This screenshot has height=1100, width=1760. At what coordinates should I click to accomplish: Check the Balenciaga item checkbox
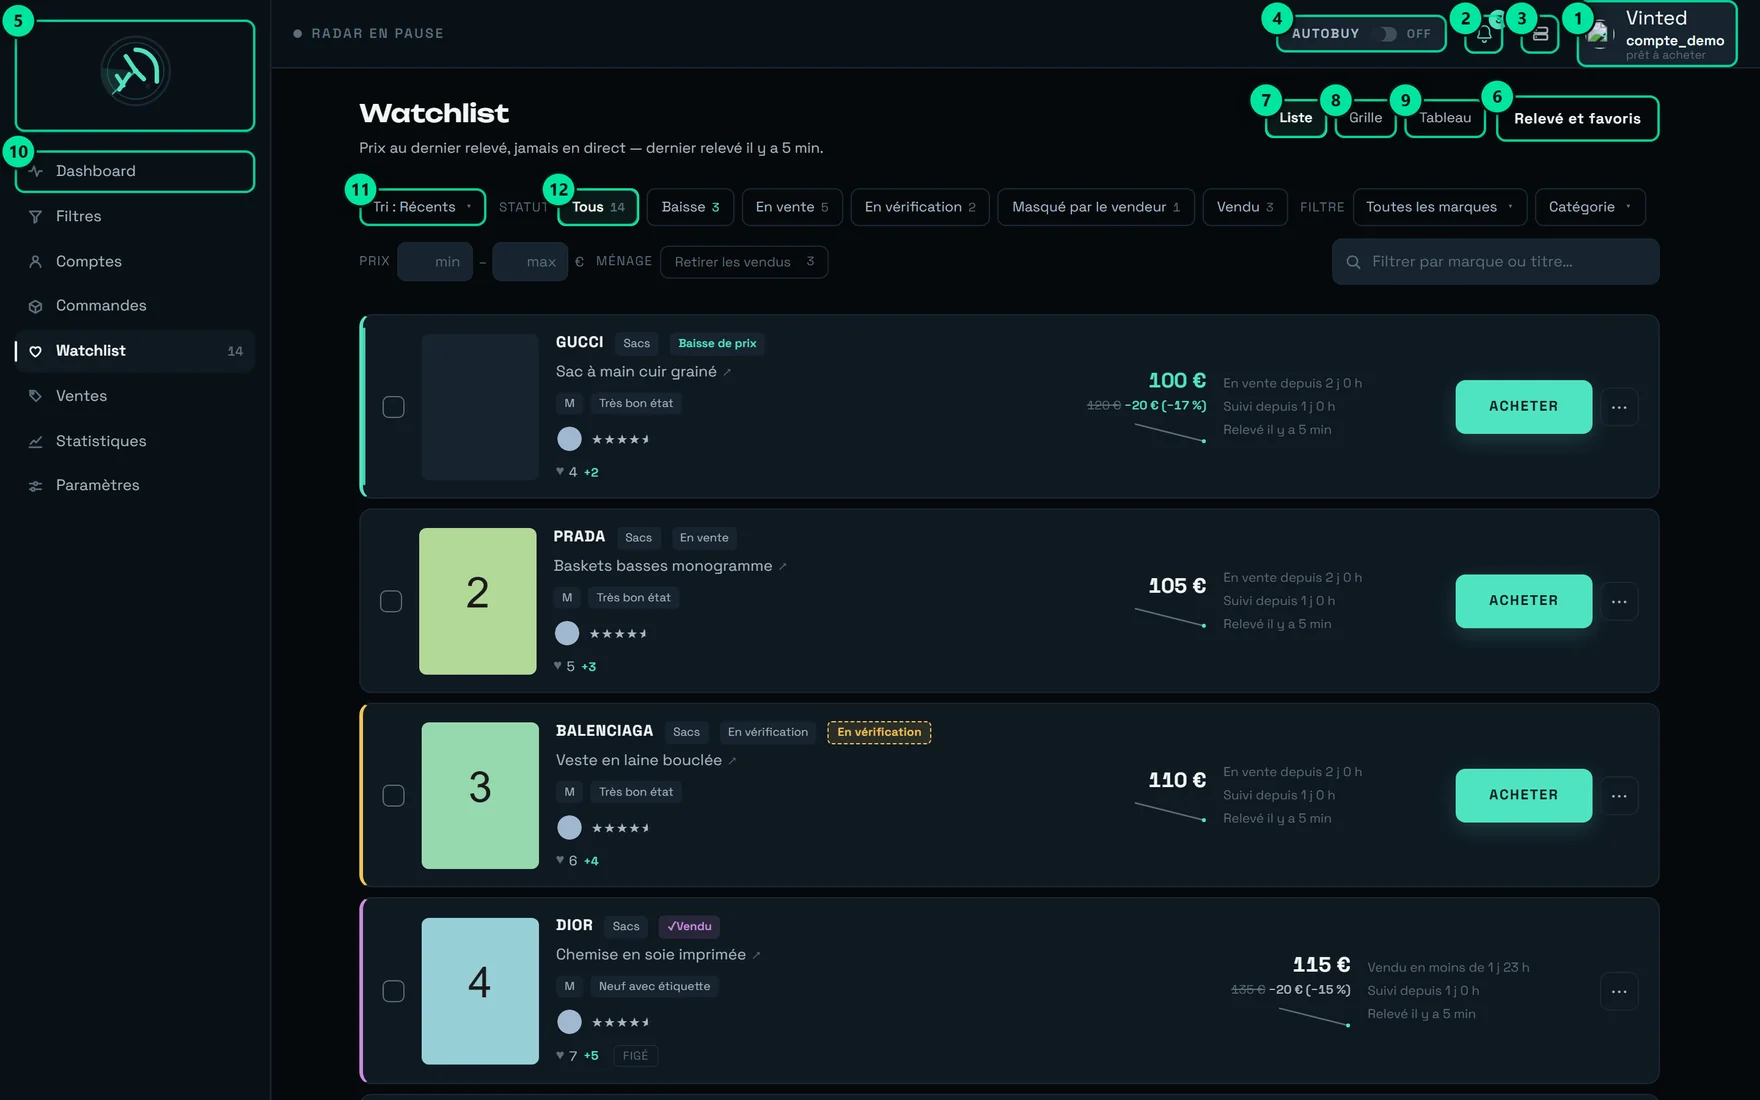click(x=394, y=796)
